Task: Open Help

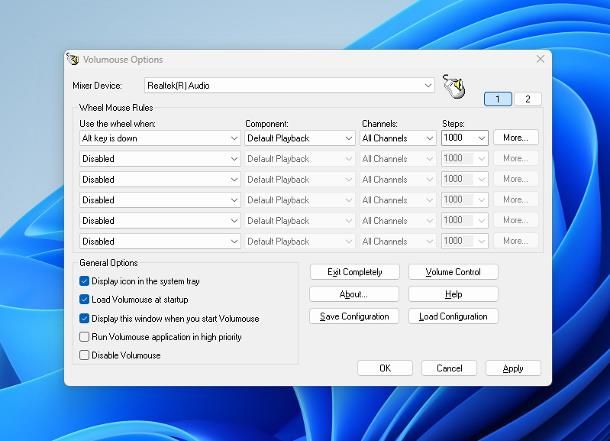Action: 453,294
